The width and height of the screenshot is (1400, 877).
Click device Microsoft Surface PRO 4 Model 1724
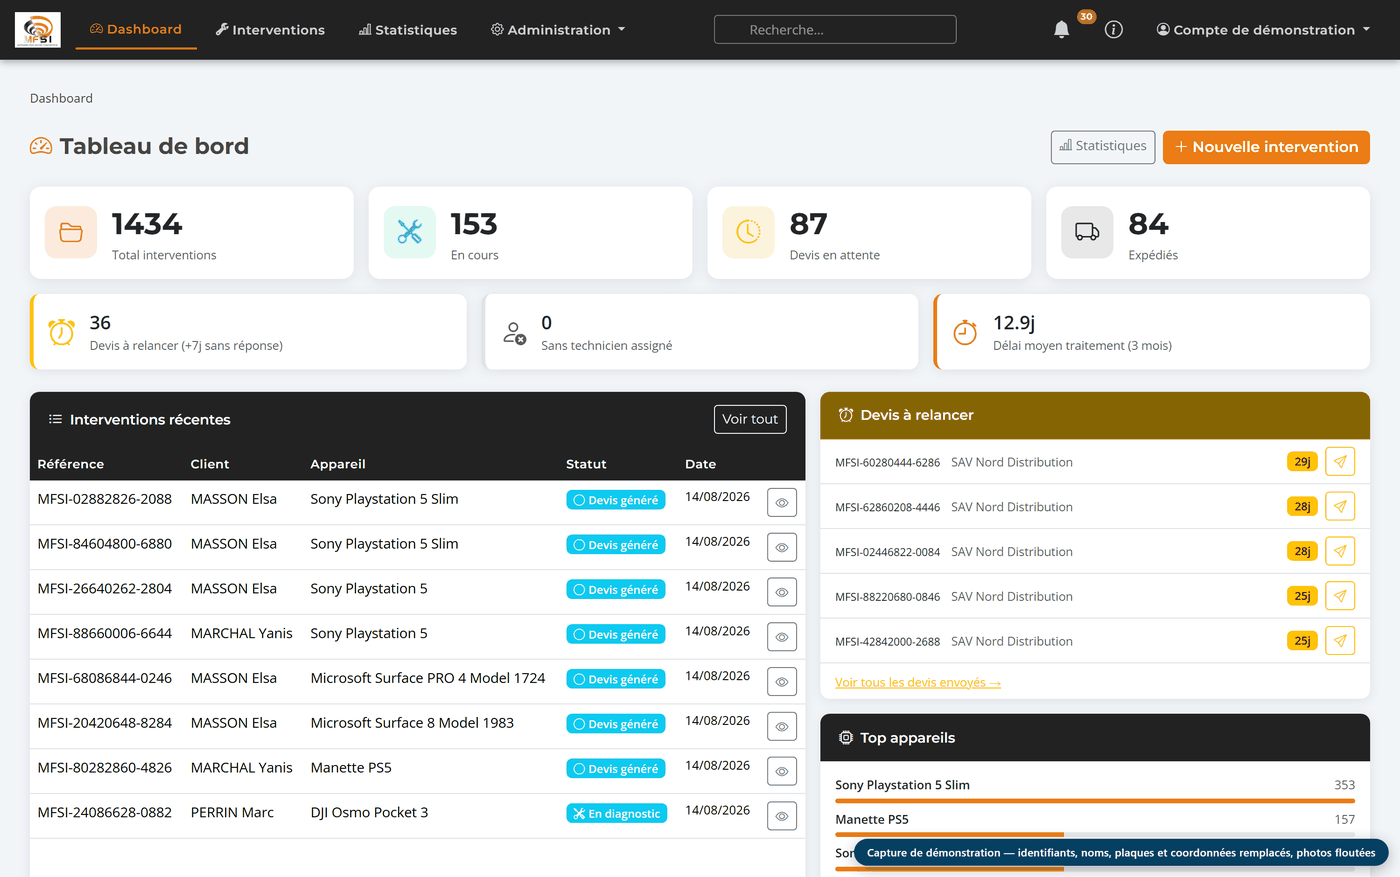click(x=428, y=678)
